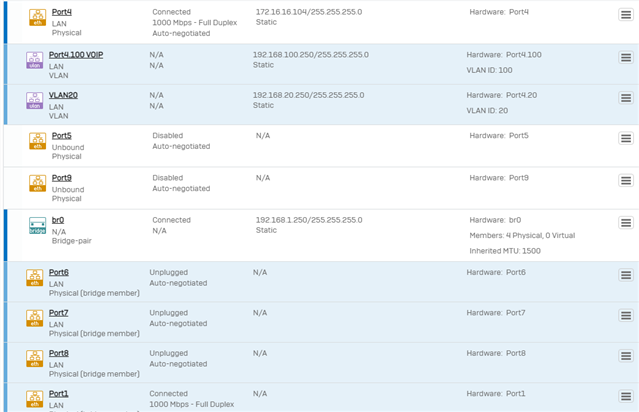
Task: Click the Port9 interface name
Action: [62, 178]
